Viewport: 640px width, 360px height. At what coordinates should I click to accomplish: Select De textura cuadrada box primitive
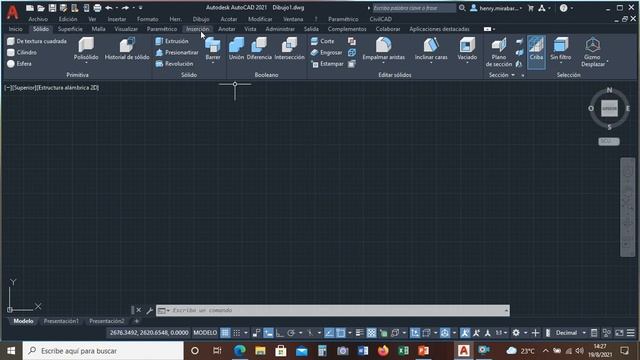pos(37,41)
